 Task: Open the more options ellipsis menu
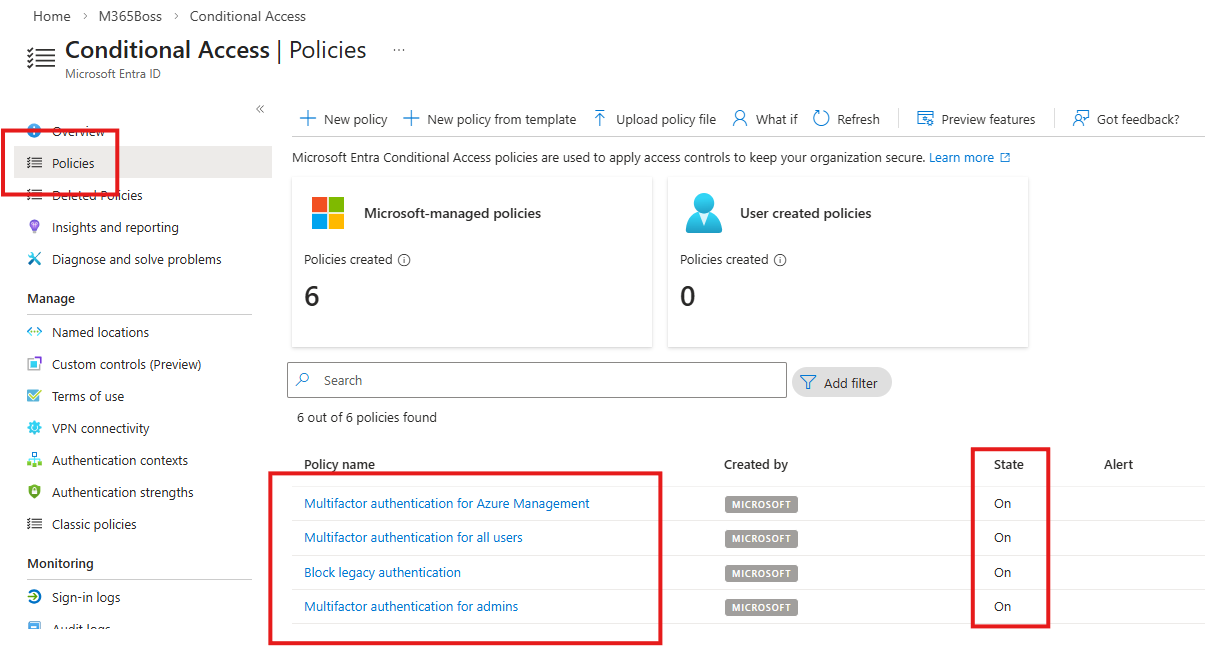399,50
